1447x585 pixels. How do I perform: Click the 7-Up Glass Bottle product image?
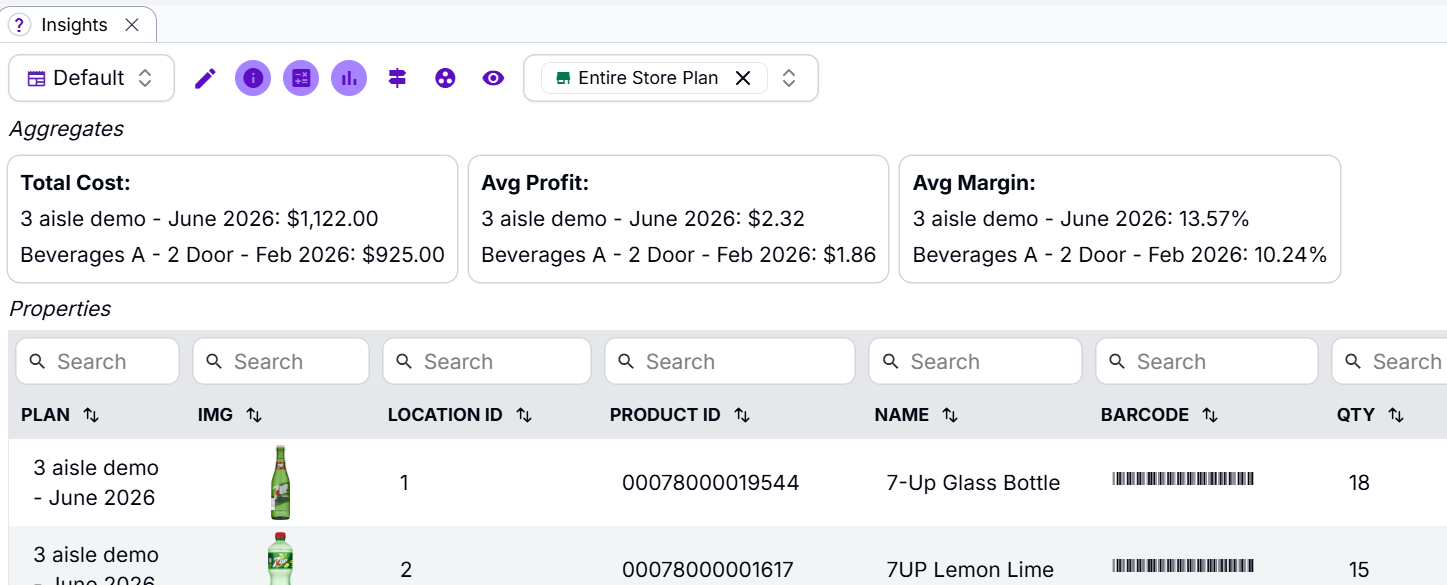281,483
